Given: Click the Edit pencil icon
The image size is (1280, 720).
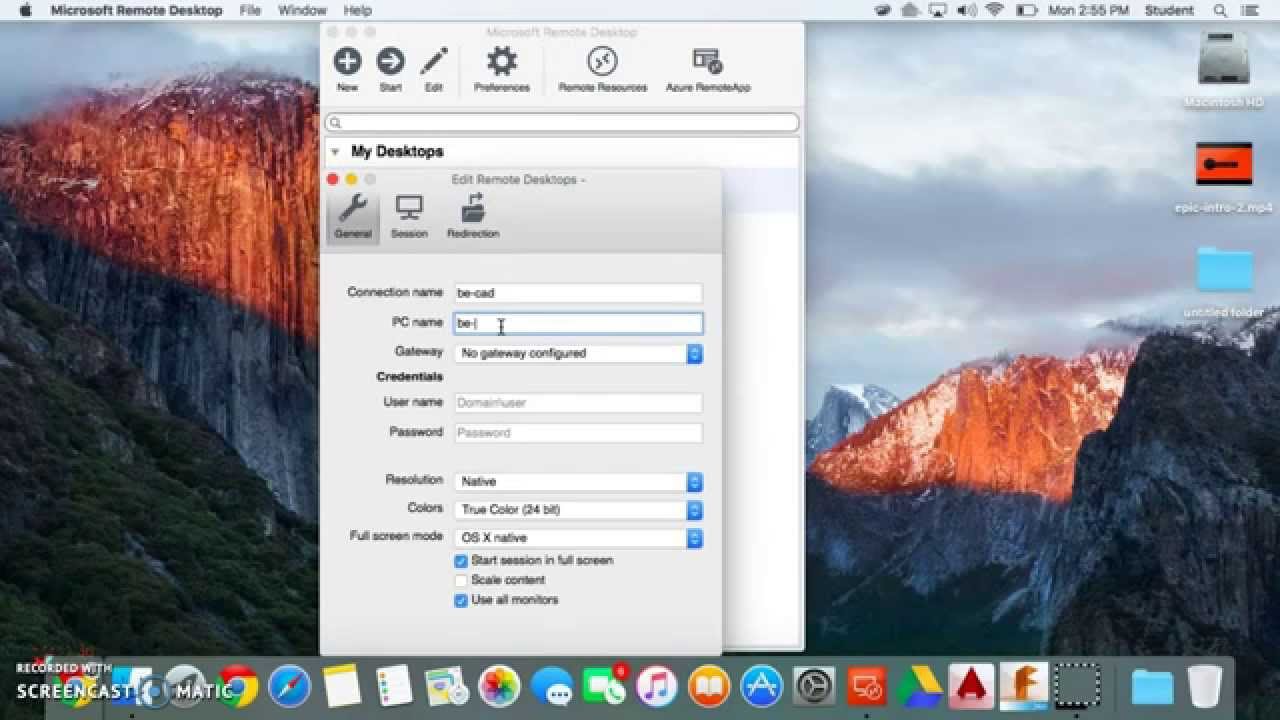Looking at the screenshot, I should point(433,62).
